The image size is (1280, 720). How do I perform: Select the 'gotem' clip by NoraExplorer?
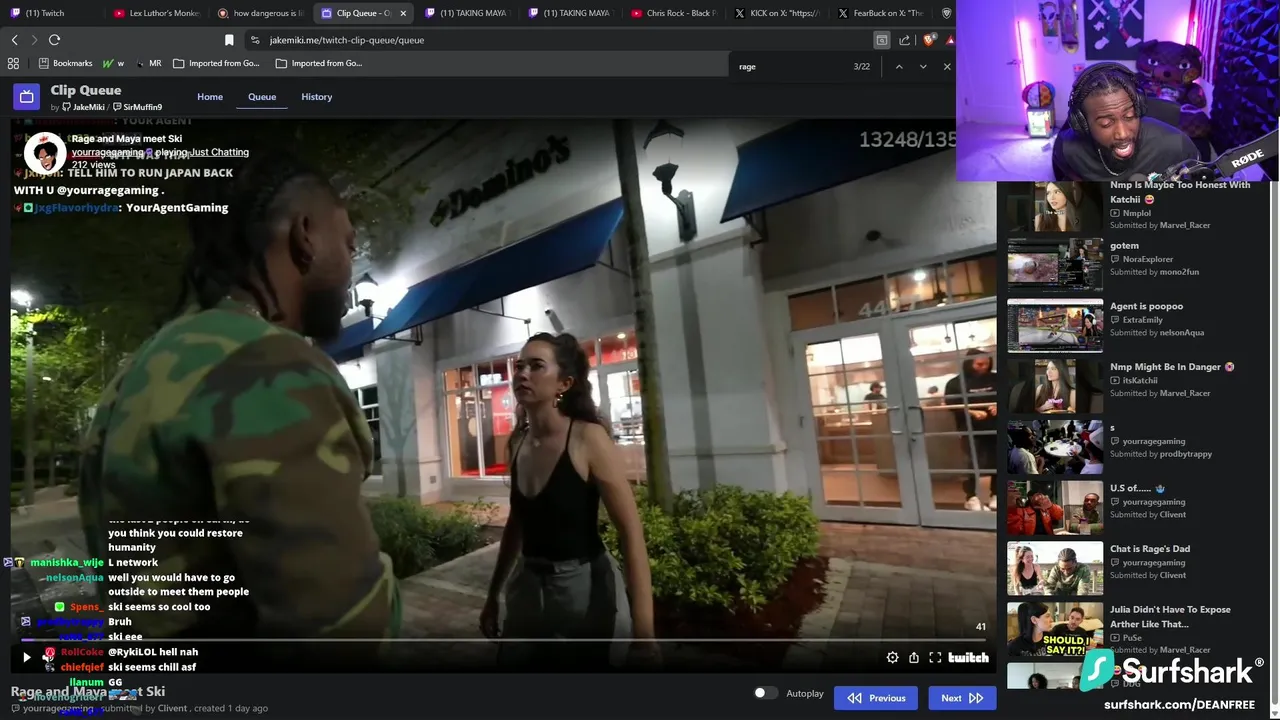(x=1055, y=265)
